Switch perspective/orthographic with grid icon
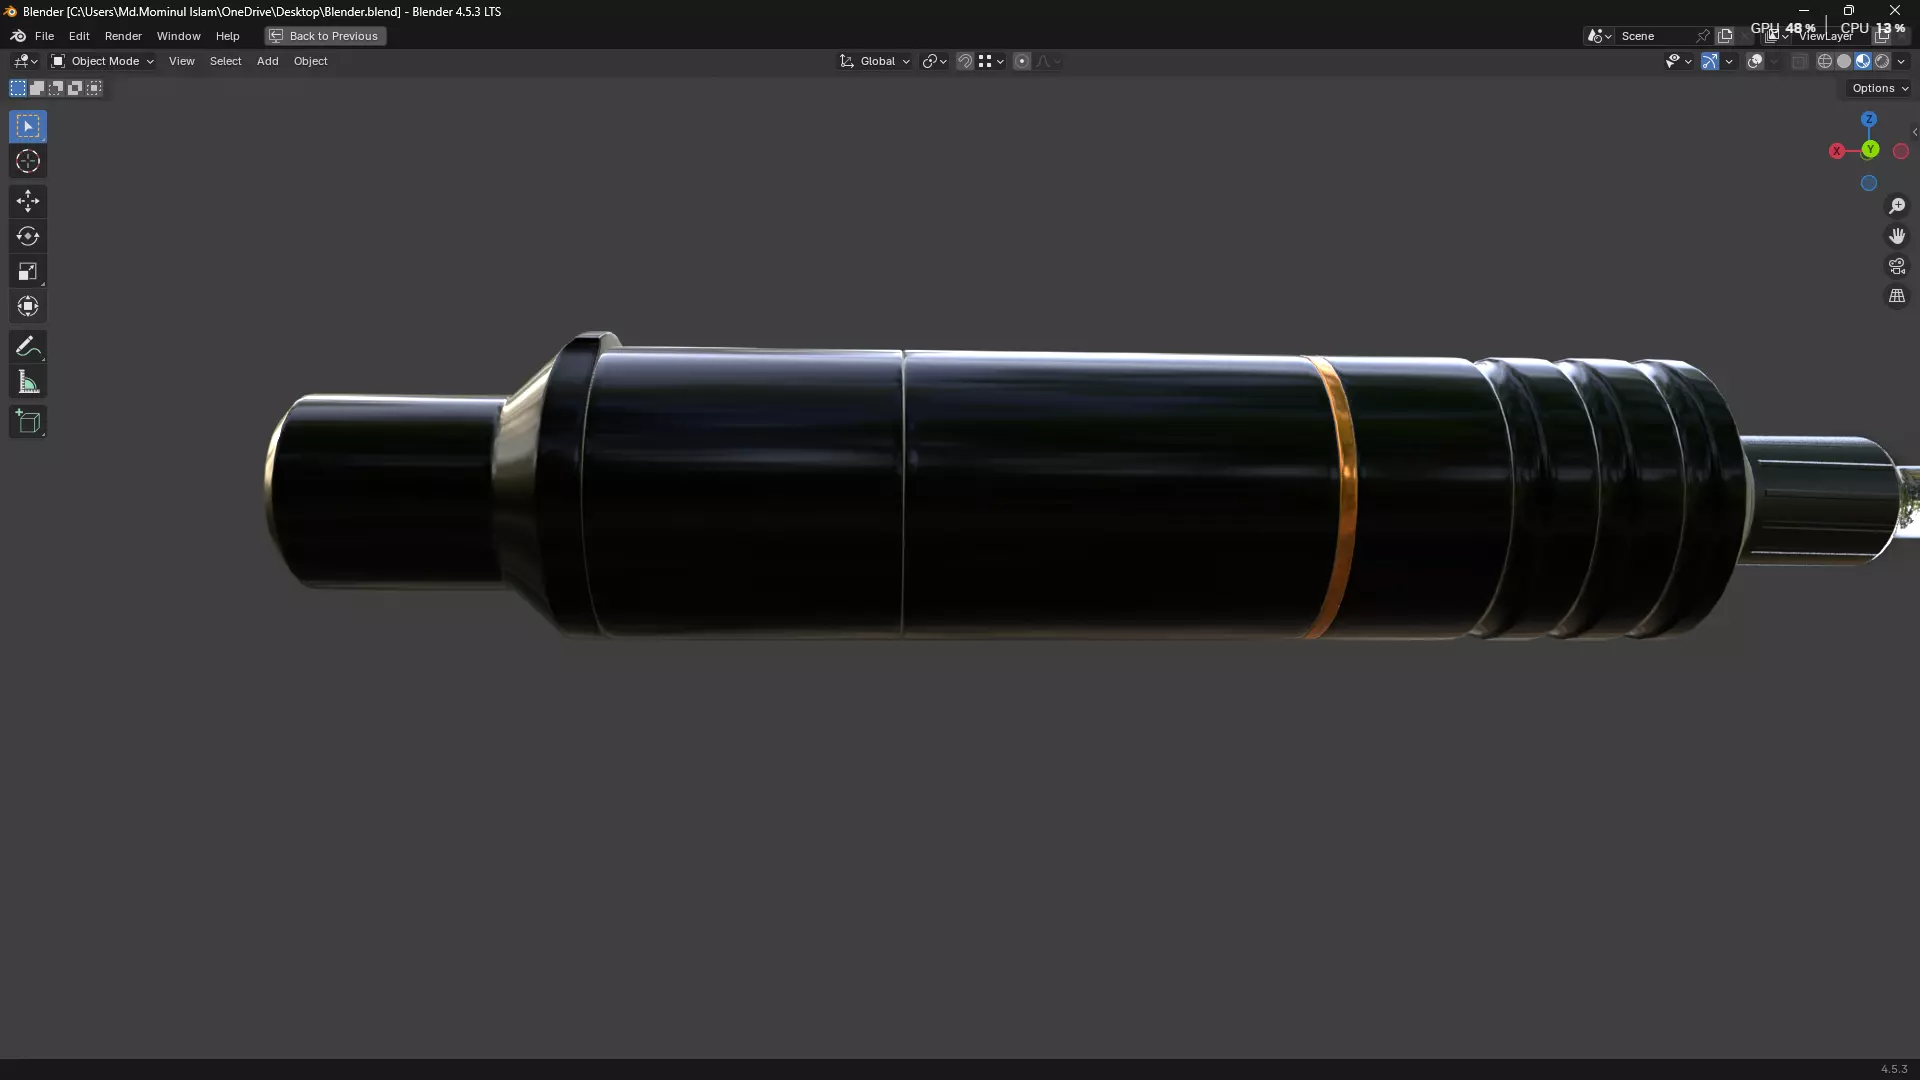This screenshot has height=1080, width=1920. [1897, 296]
